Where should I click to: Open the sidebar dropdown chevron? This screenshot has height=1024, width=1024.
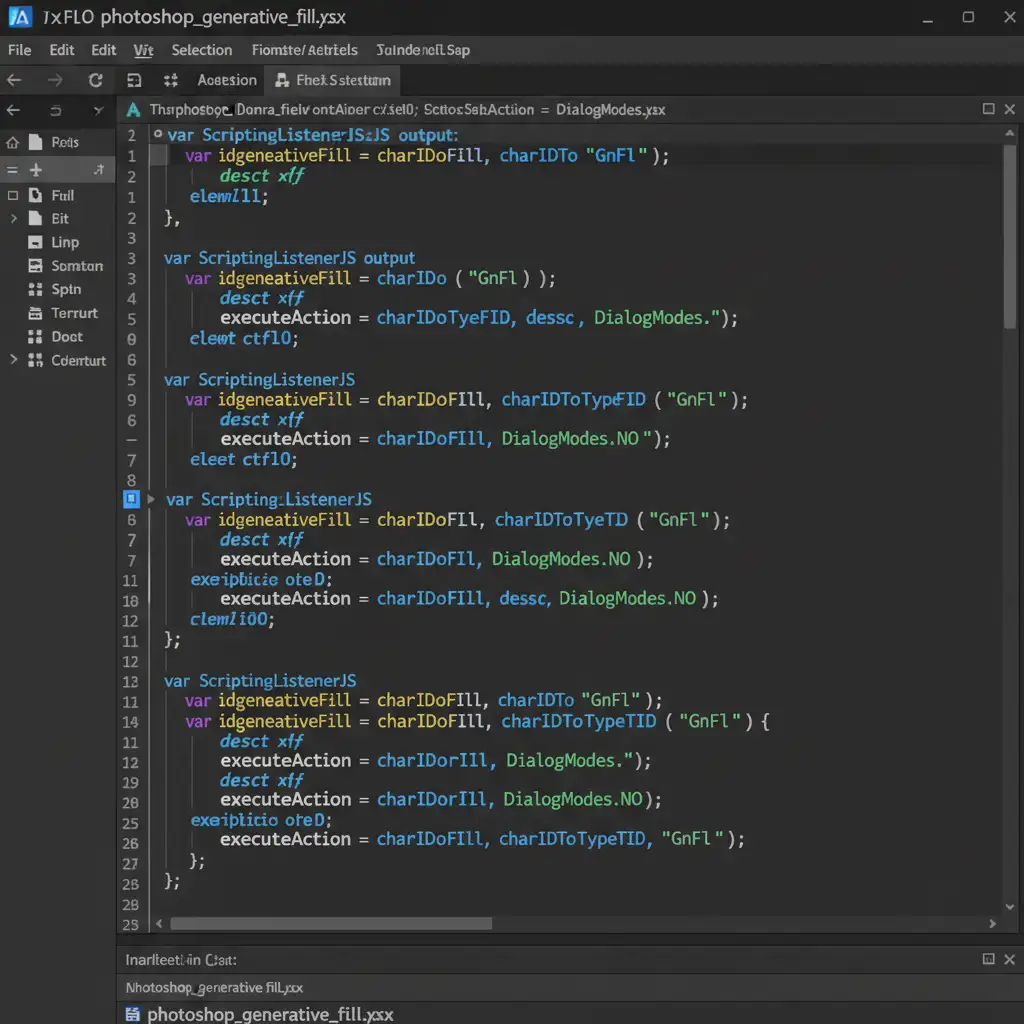[x=97, y=111]
